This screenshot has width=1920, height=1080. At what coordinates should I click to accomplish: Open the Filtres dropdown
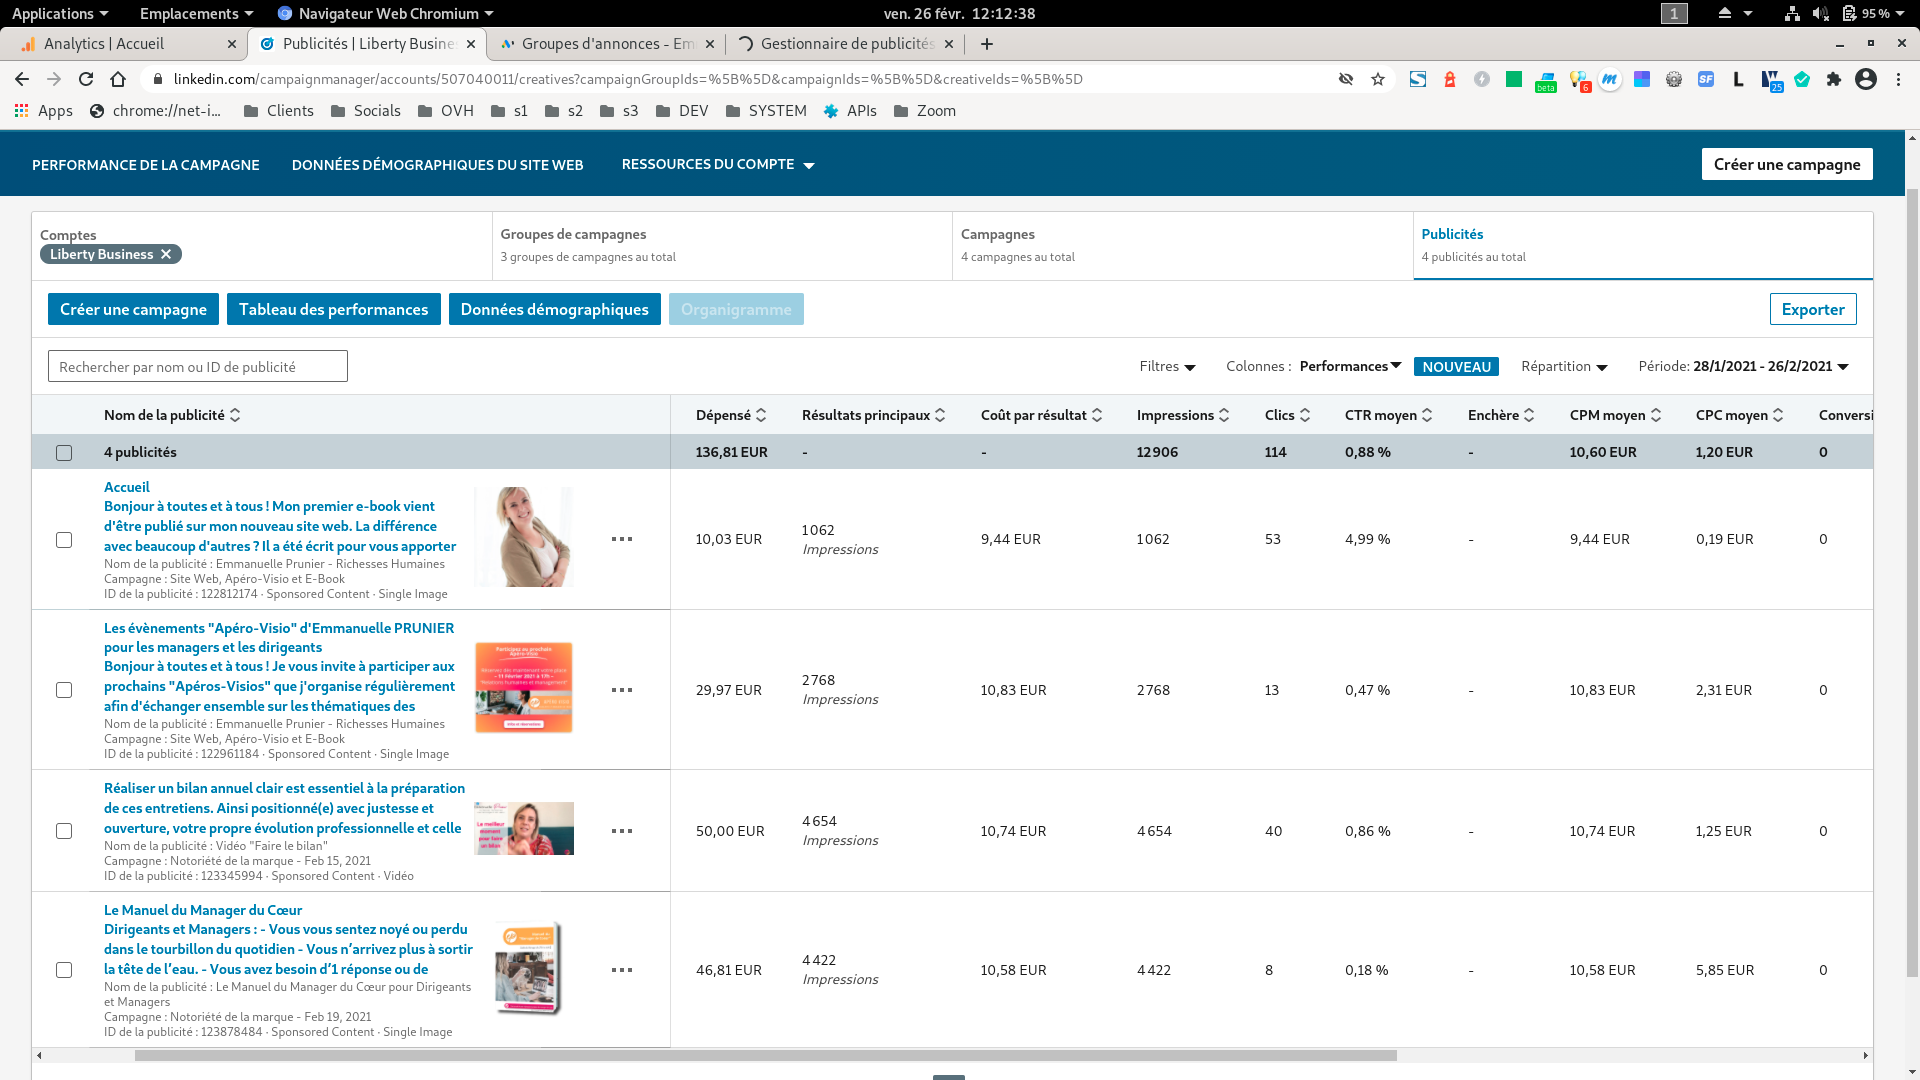pyautogui.click(x=1167, y=366)
